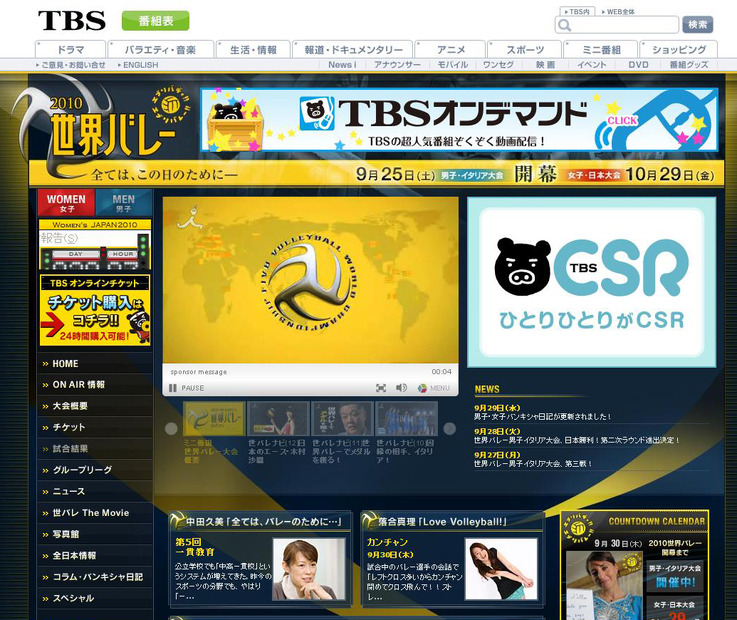Viewport: 737px width, 620px height.
Task: Go to HOME in sidebar menu
Action: (95, 363)
